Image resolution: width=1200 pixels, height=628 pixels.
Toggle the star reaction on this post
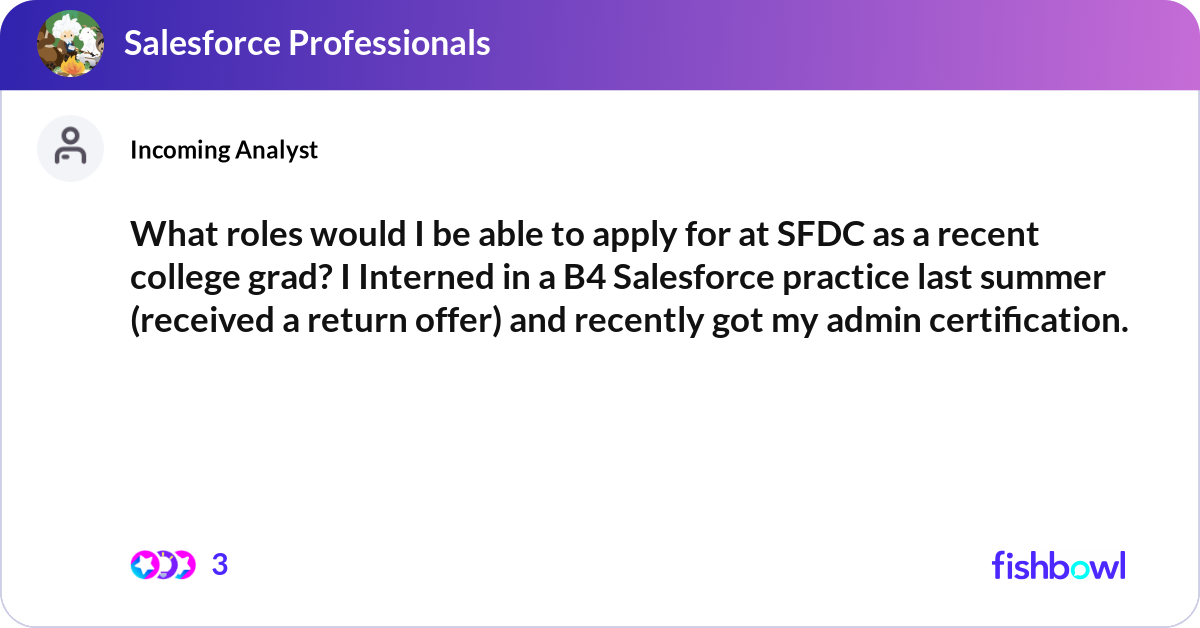[x=144, y=564]
